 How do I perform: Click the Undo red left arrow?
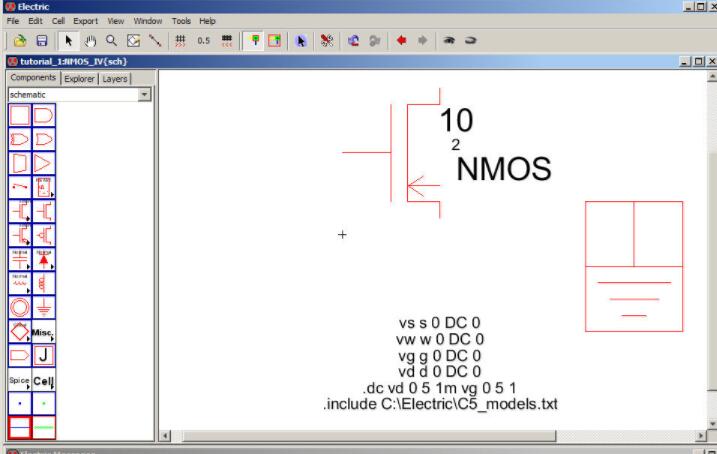(402, 41)
